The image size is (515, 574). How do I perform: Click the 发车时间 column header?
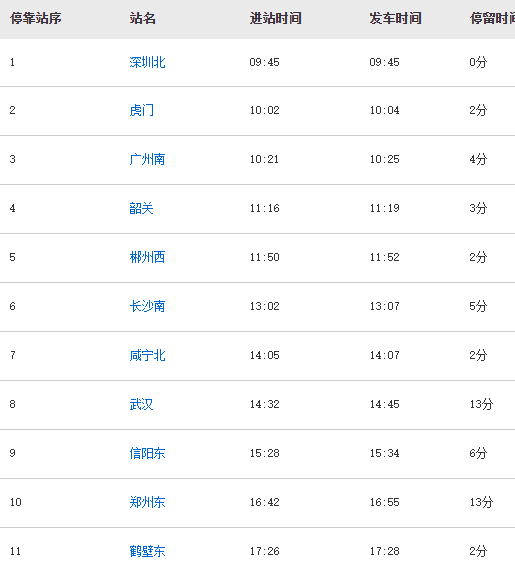tap(395, 18)
